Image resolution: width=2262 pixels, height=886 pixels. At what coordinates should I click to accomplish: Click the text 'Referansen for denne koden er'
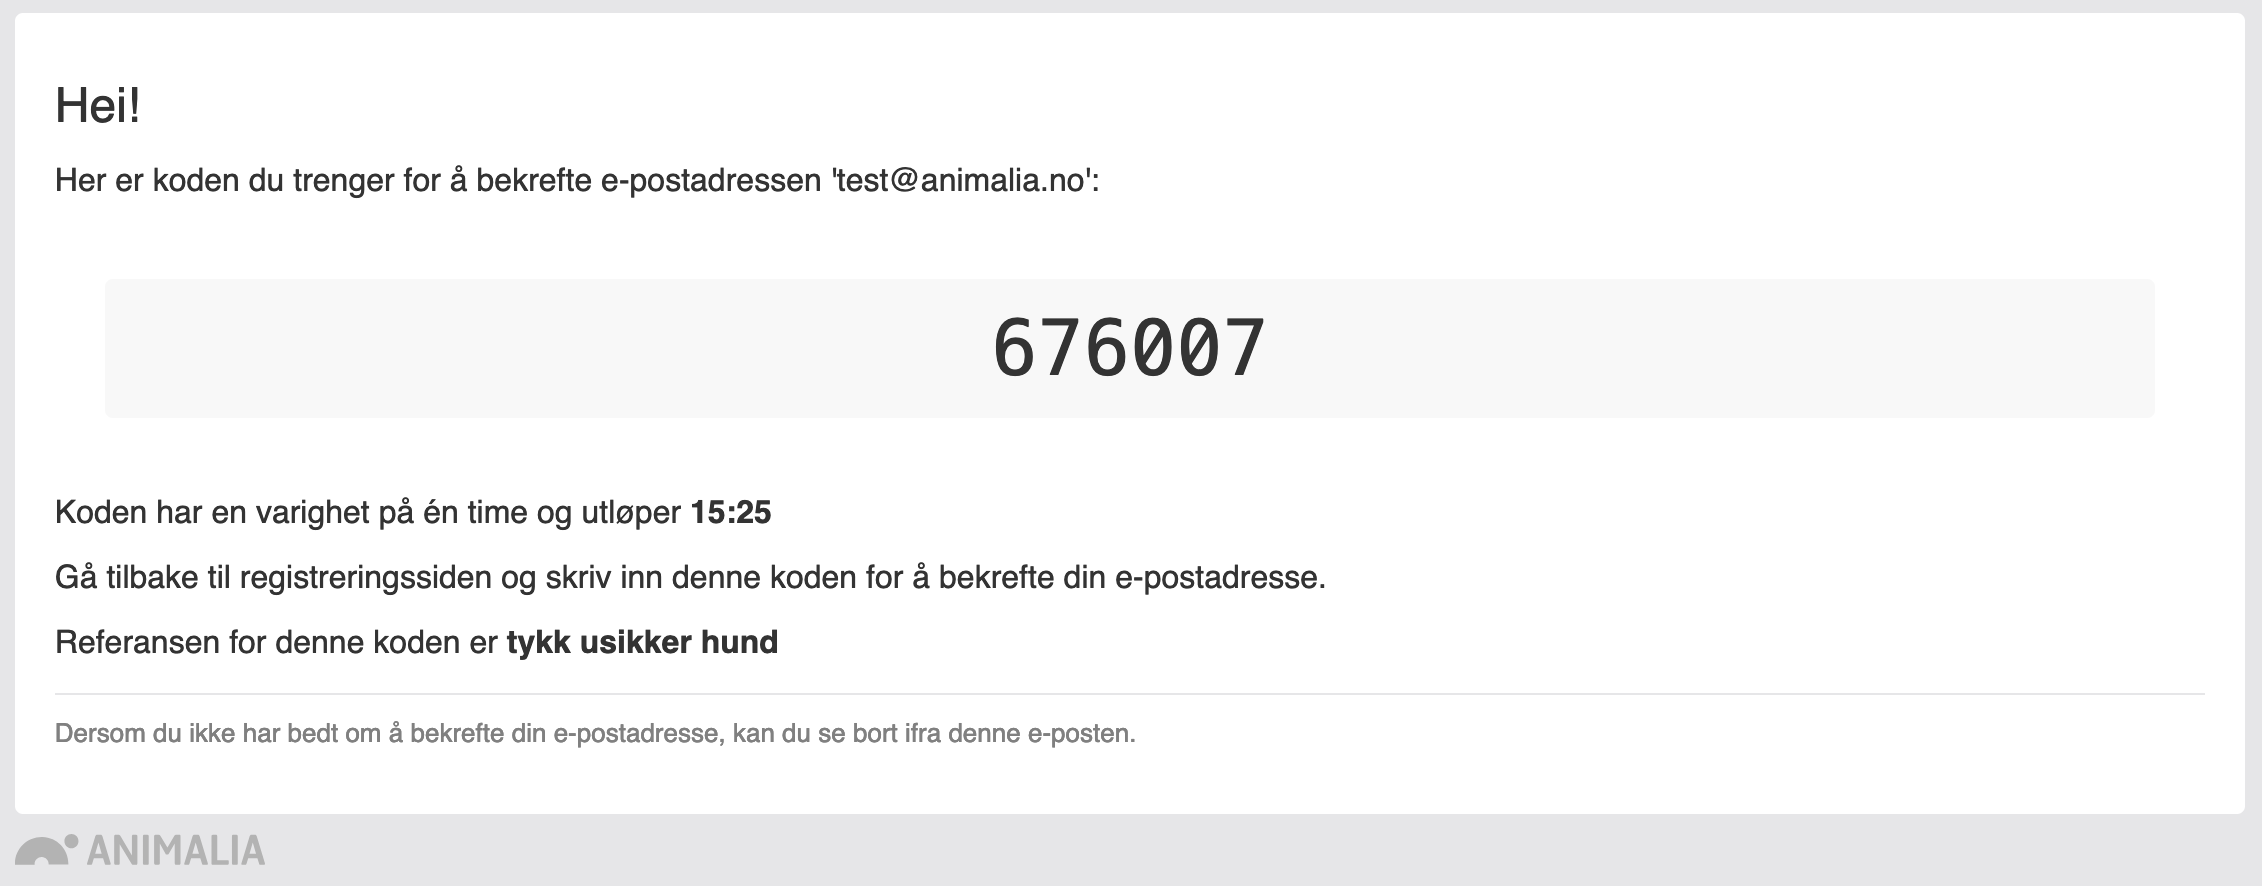(x=276, y=642)
